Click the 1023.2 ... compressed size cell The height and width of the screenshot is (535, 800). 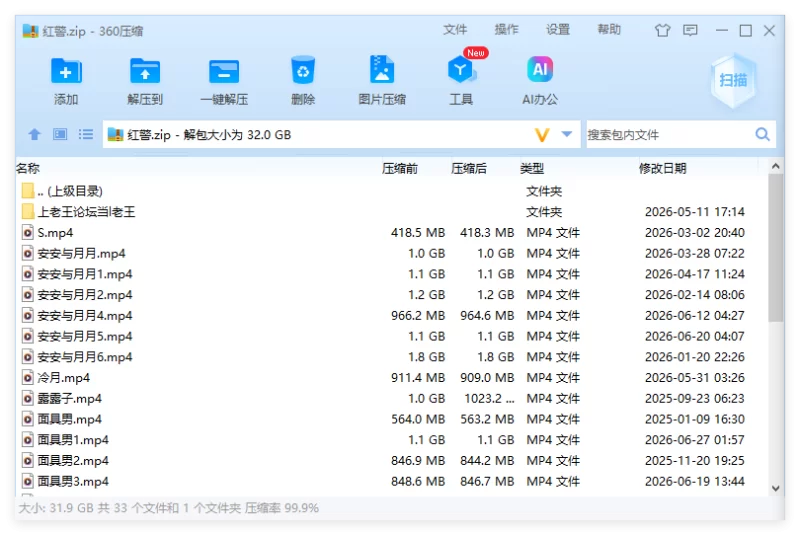(489, 398)
